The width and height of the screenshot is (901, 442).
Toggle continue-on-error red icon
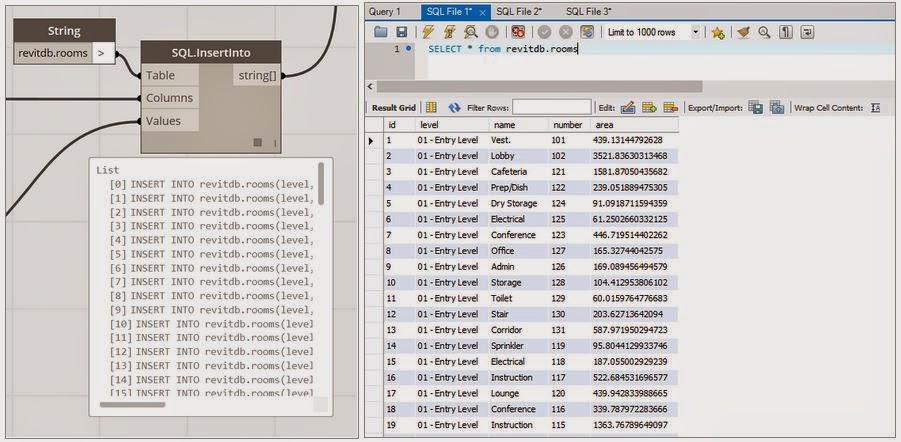click(518, 32)
